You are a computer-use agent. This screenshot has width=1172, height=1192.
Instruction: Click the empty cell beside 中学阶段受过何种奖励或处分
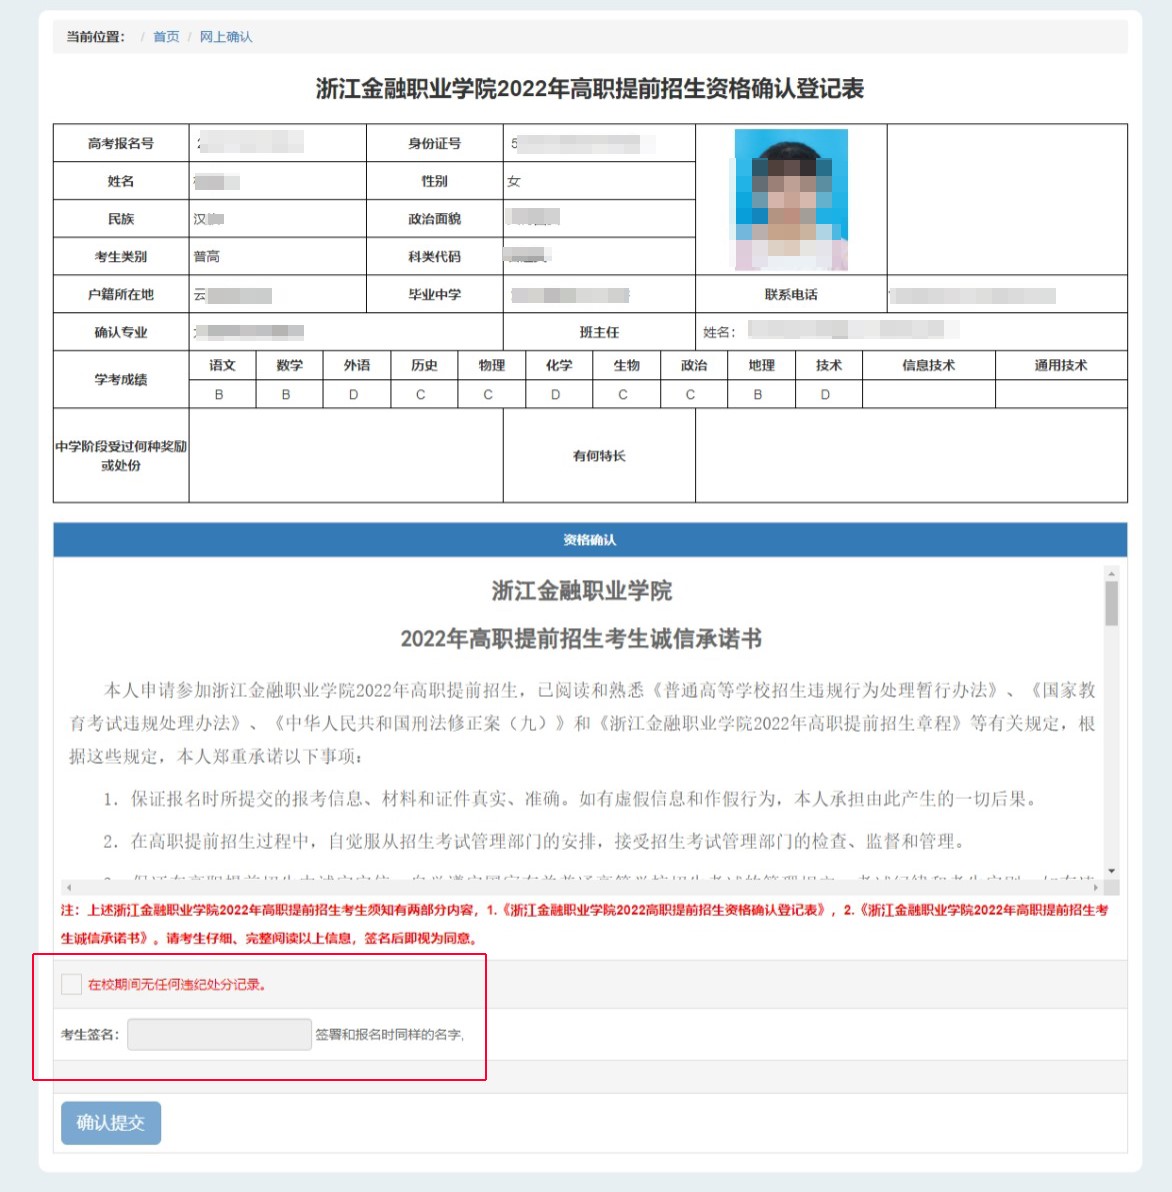[345, 455]
